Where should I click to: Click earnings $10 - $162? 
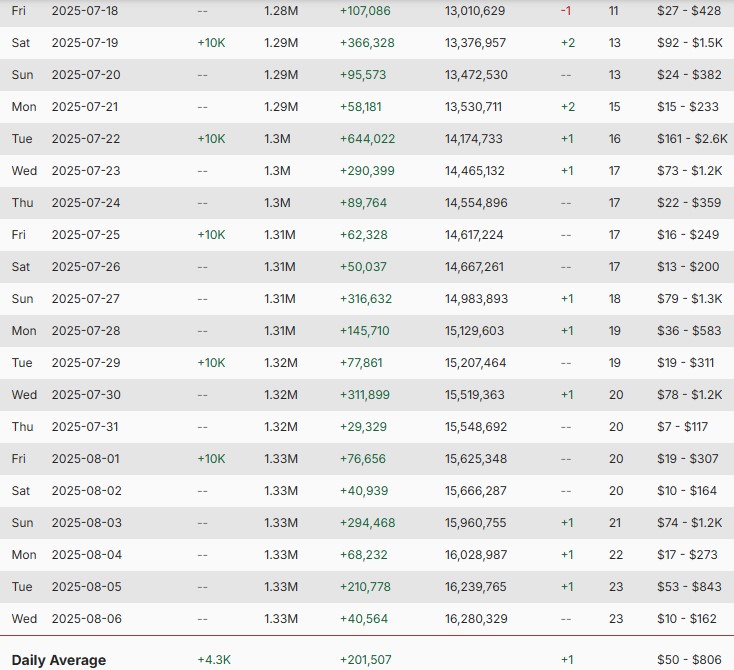(687, 618)
